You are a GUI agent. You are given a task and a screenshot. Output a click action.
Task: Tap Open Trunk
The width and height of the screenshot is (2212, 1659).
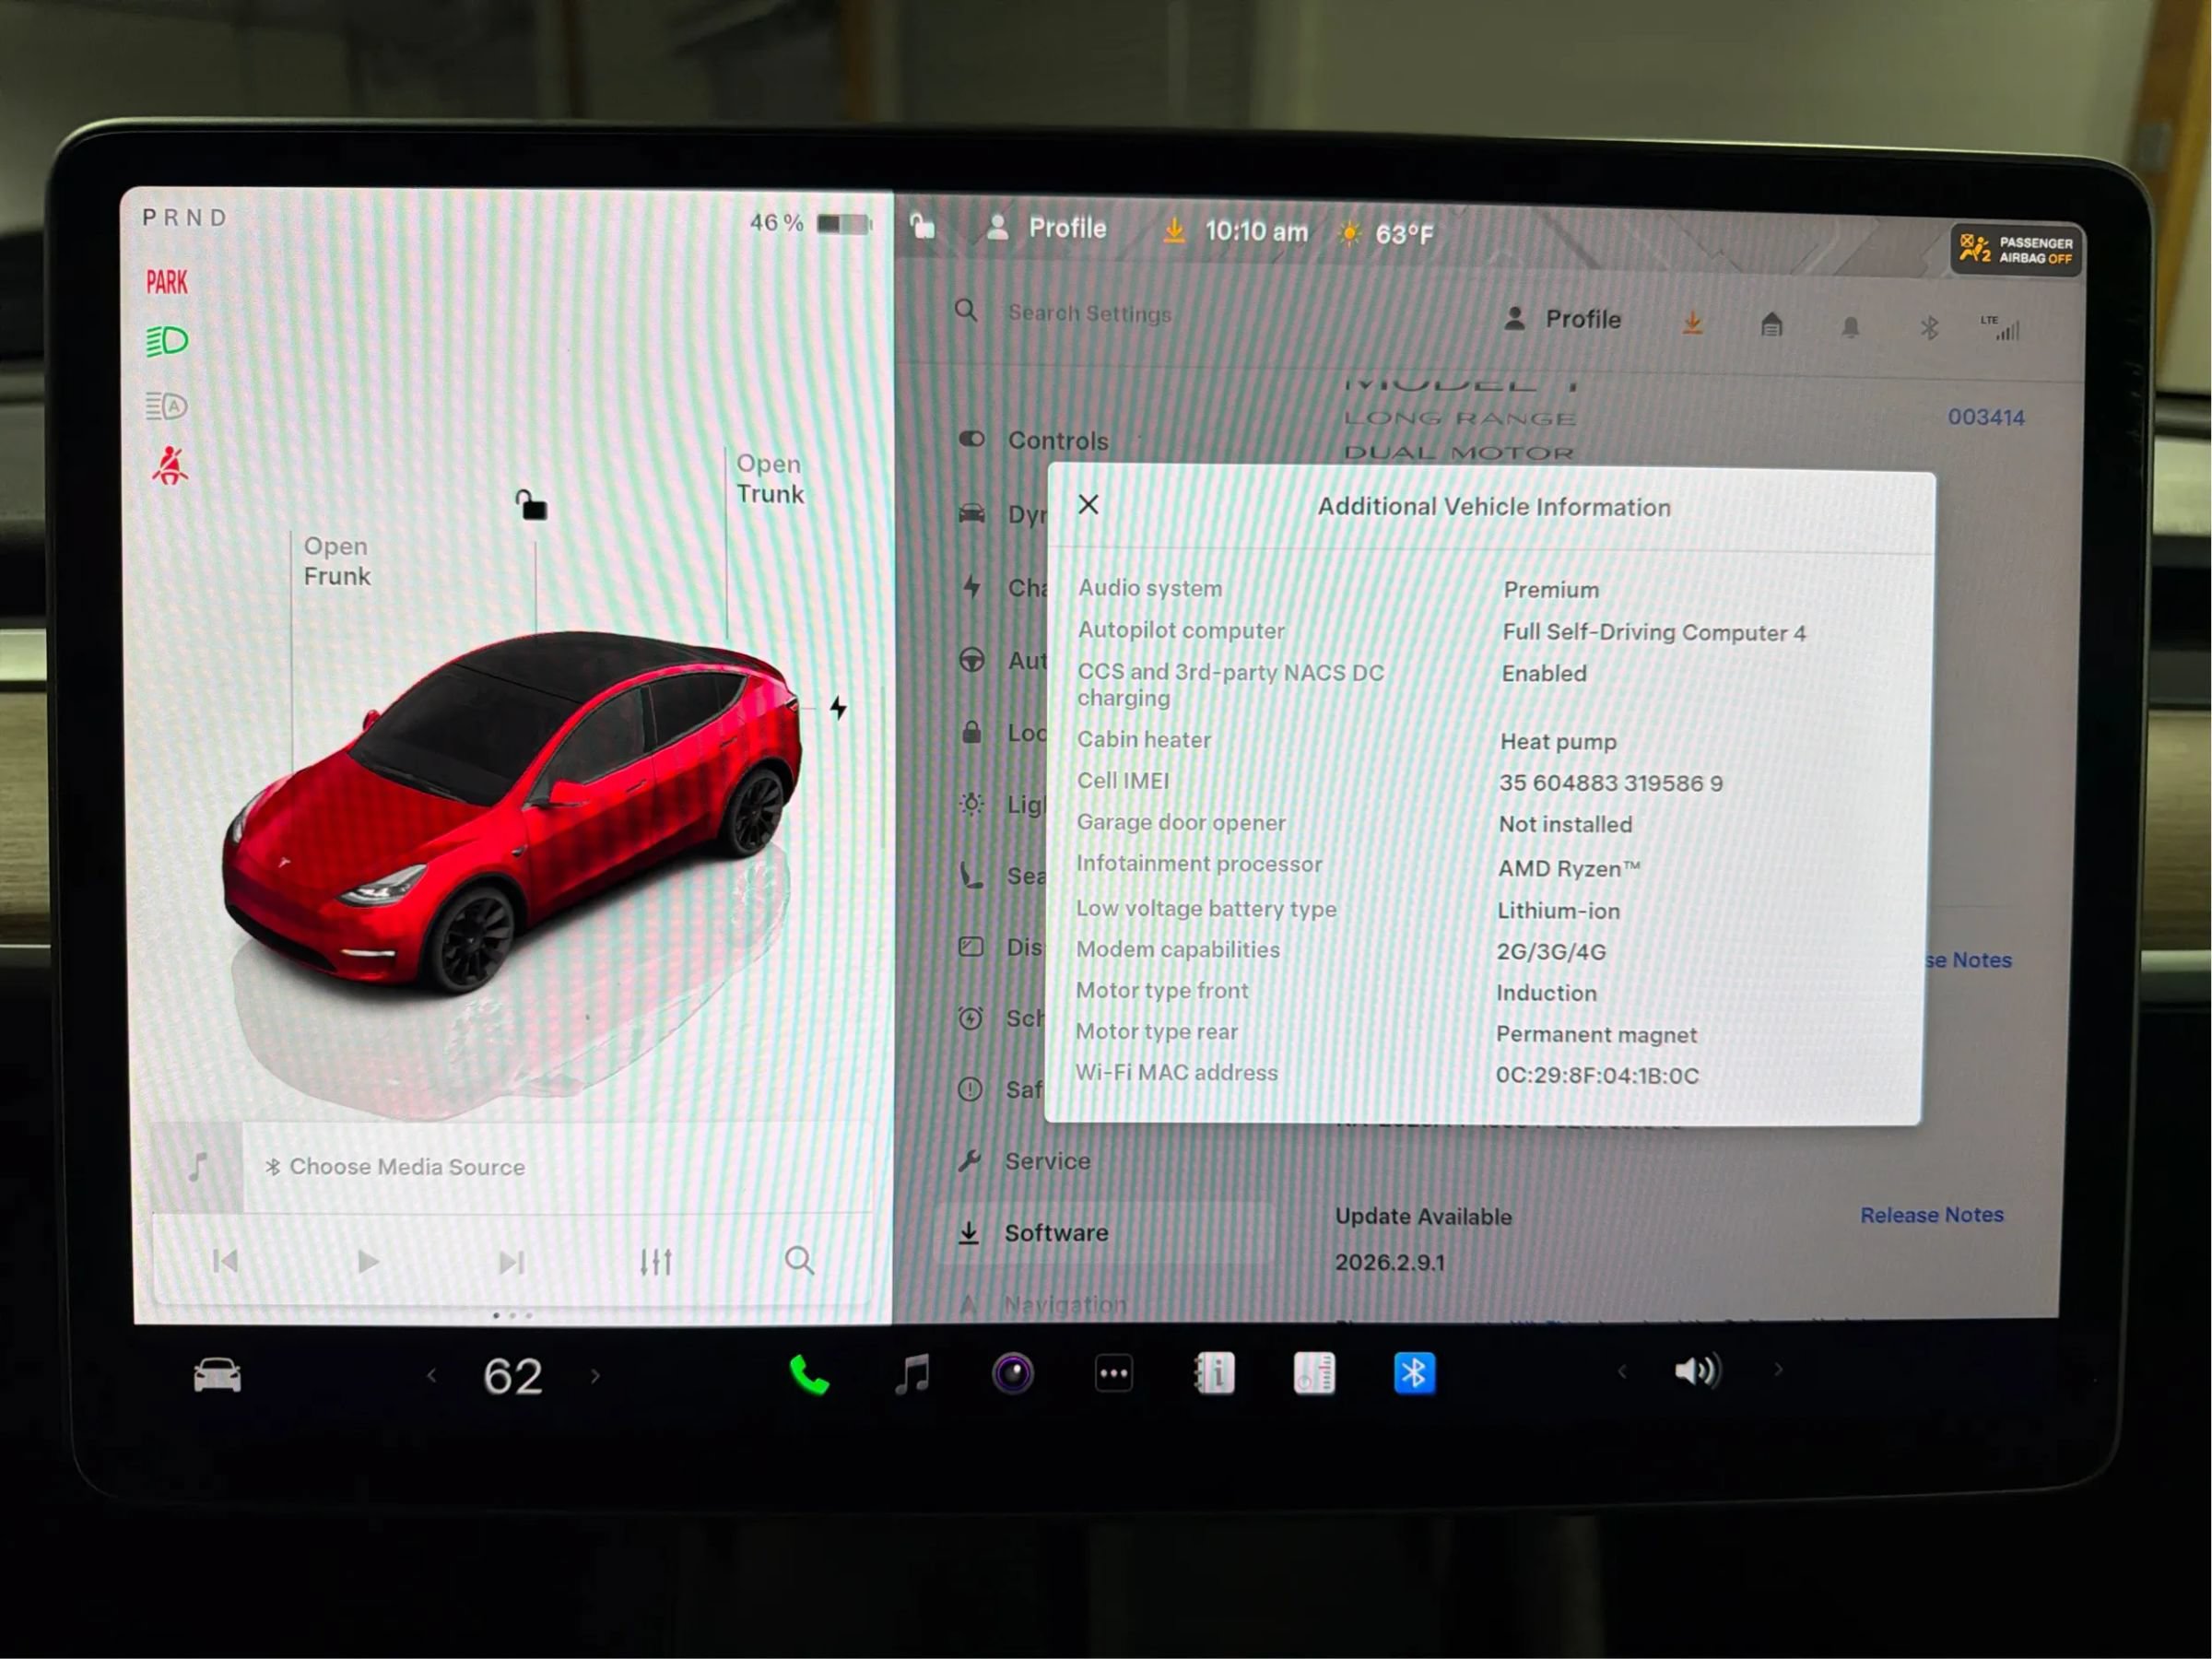click(x=770, y=479)
